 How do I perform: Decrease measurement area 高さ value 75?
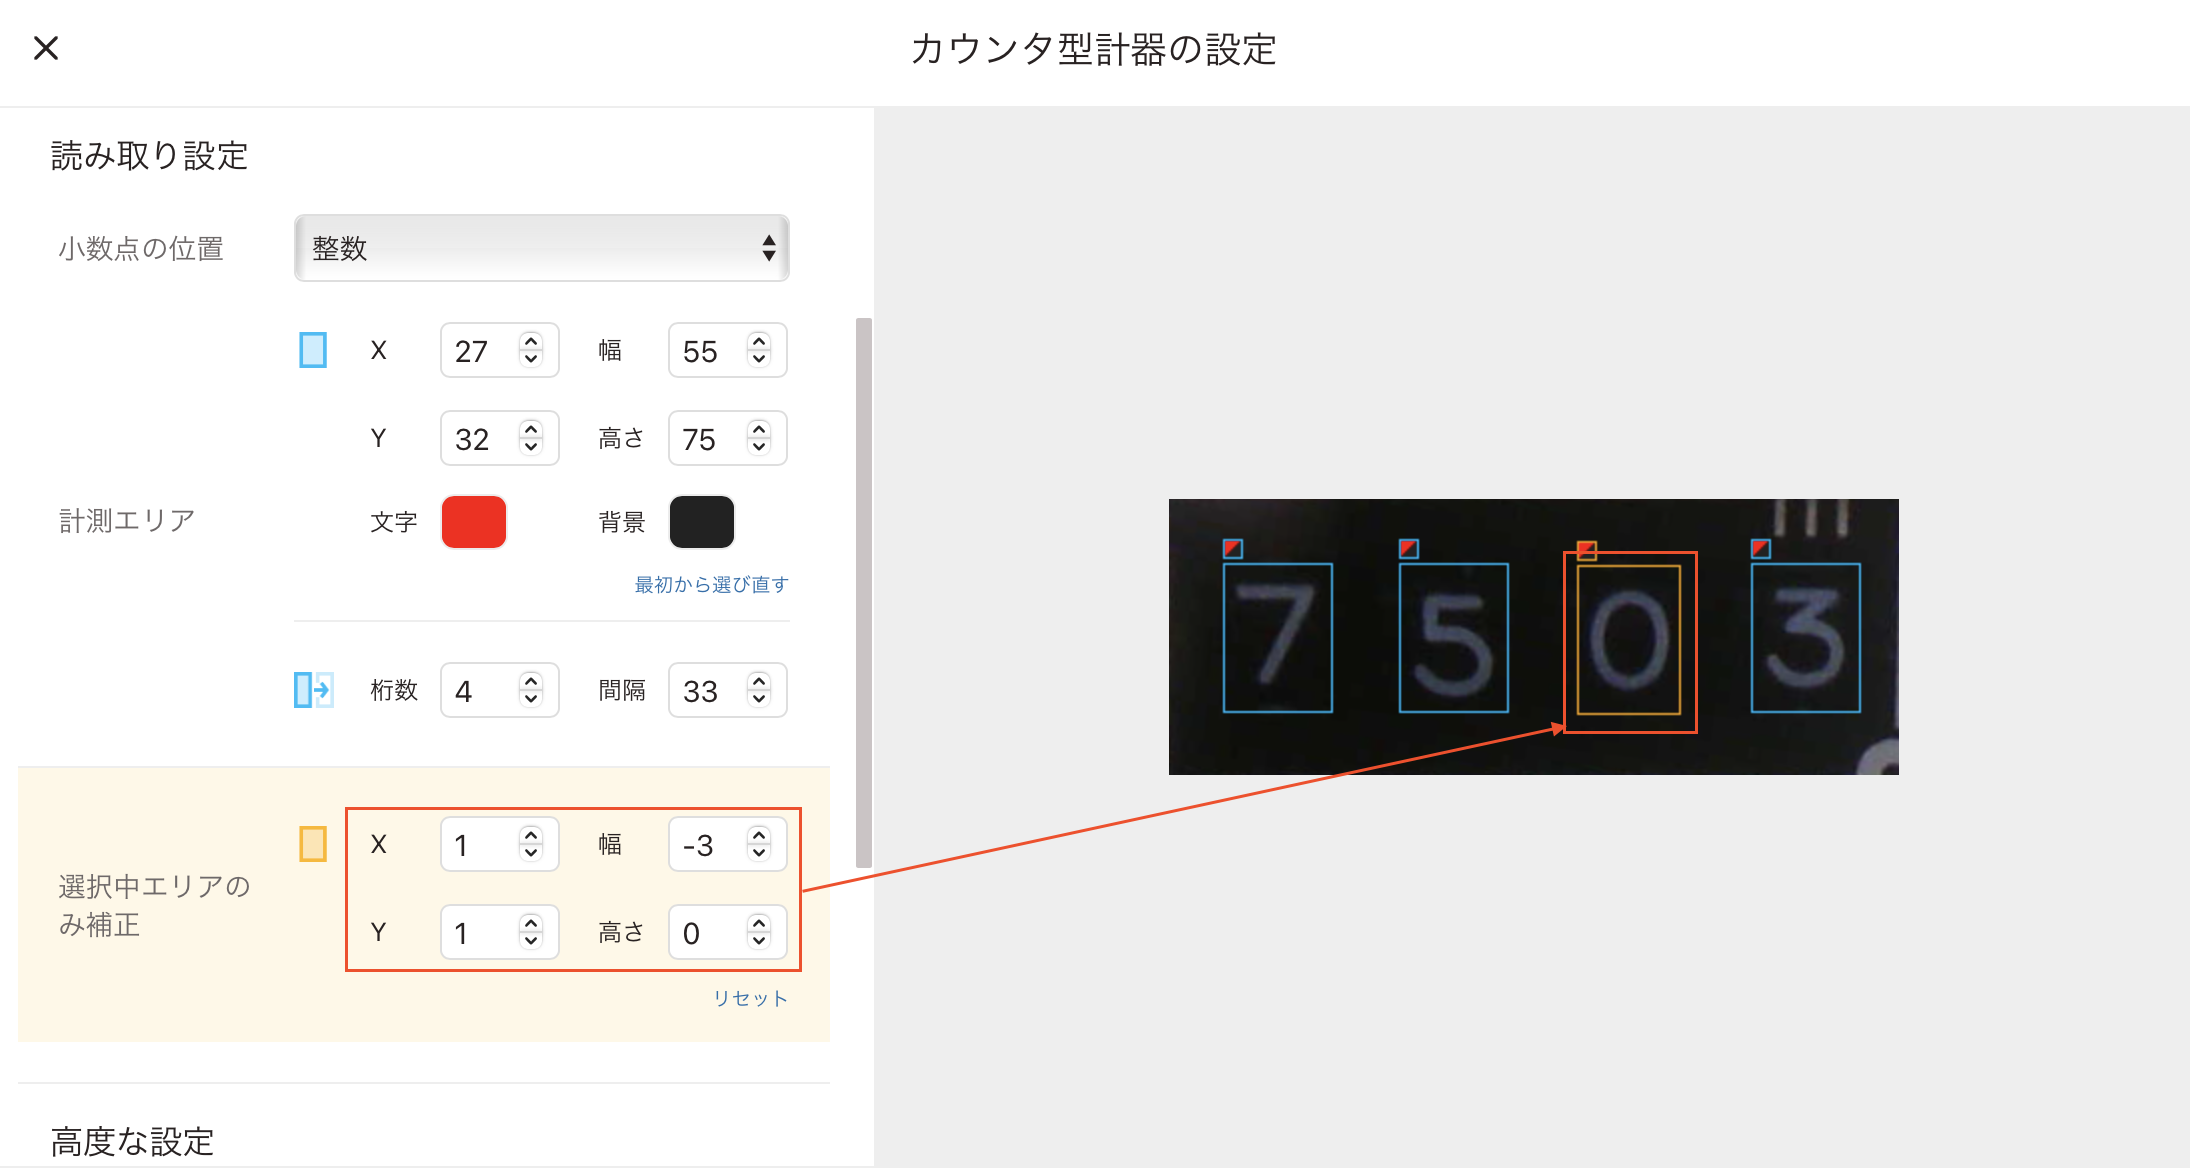(x=759, y=447)
